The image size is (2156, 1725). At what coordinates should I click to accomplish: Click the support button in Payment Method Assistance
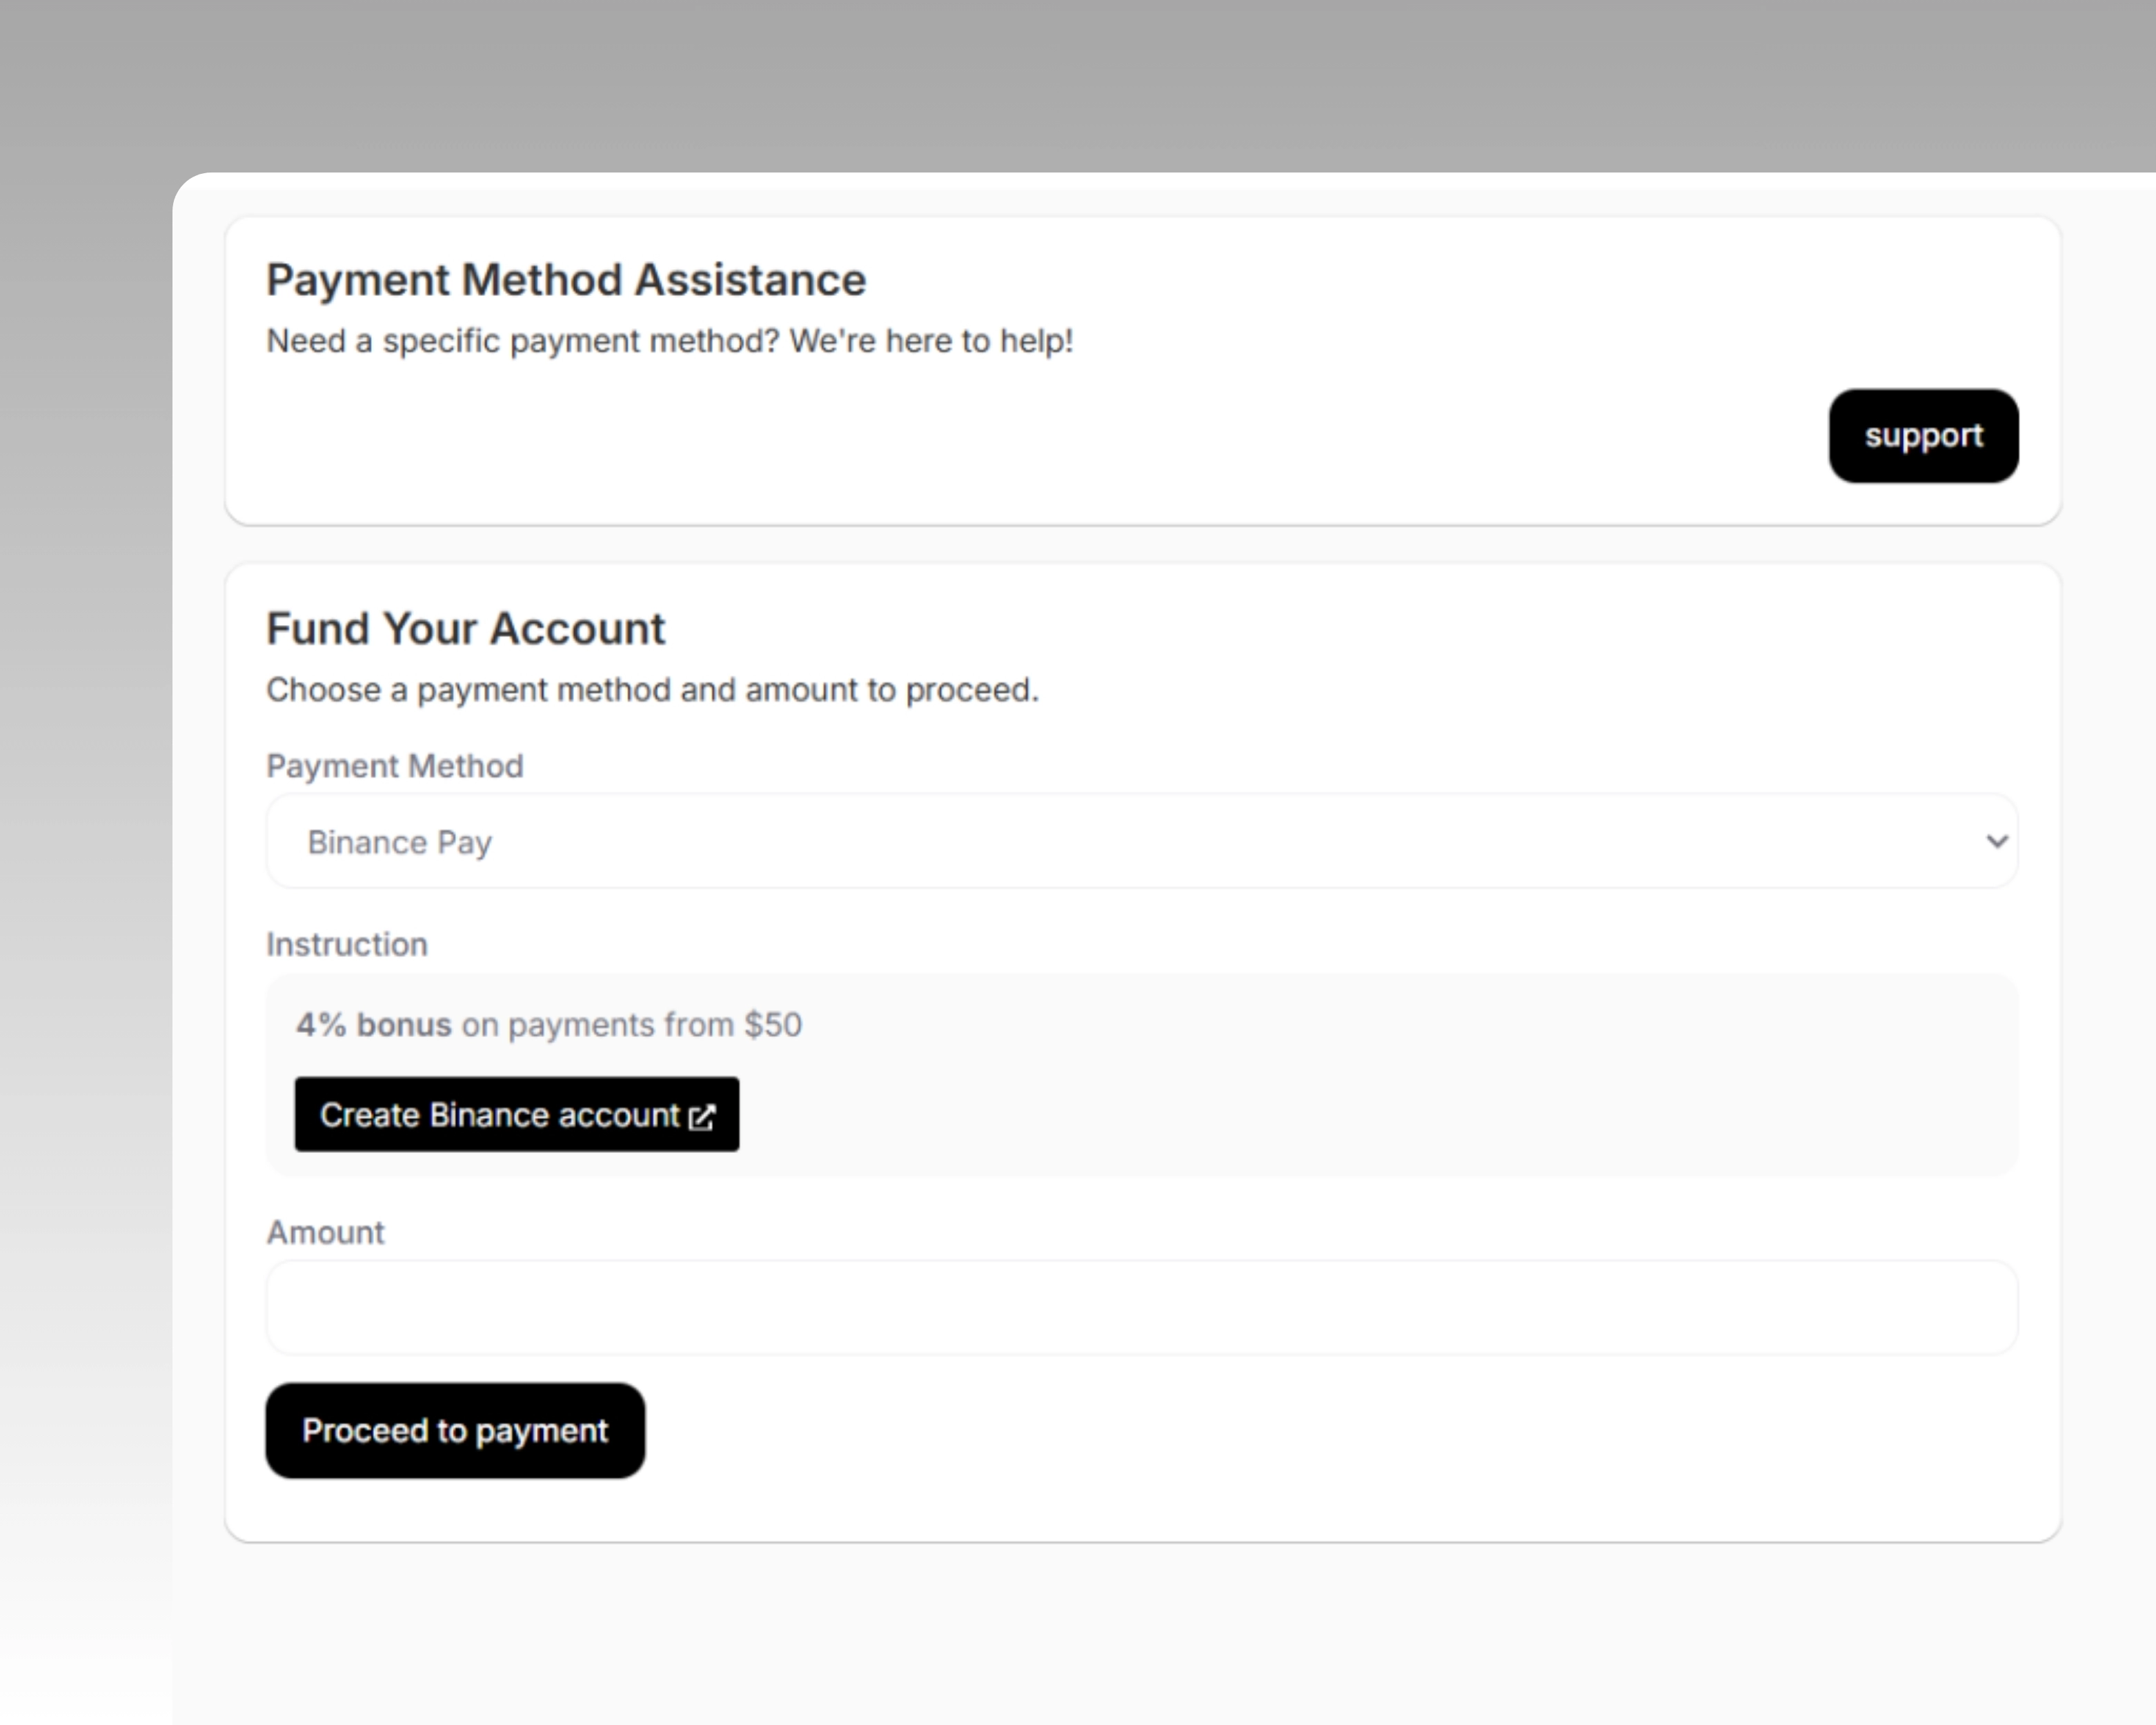click(x=1922, y=436)
